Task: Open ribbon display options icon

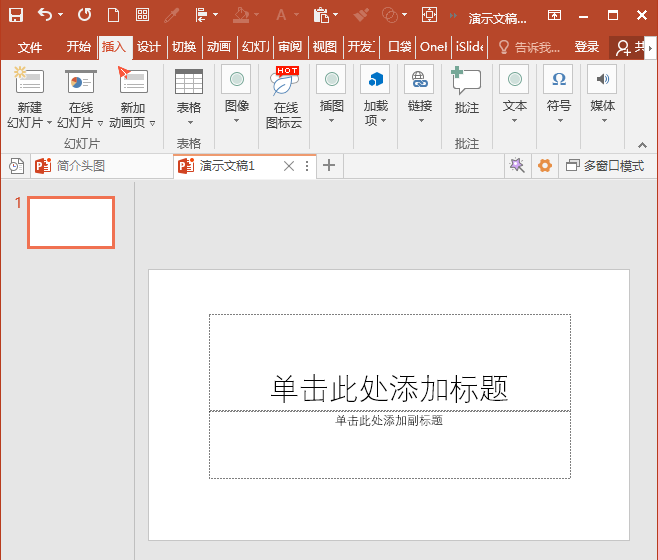Action: coord(554,16)
